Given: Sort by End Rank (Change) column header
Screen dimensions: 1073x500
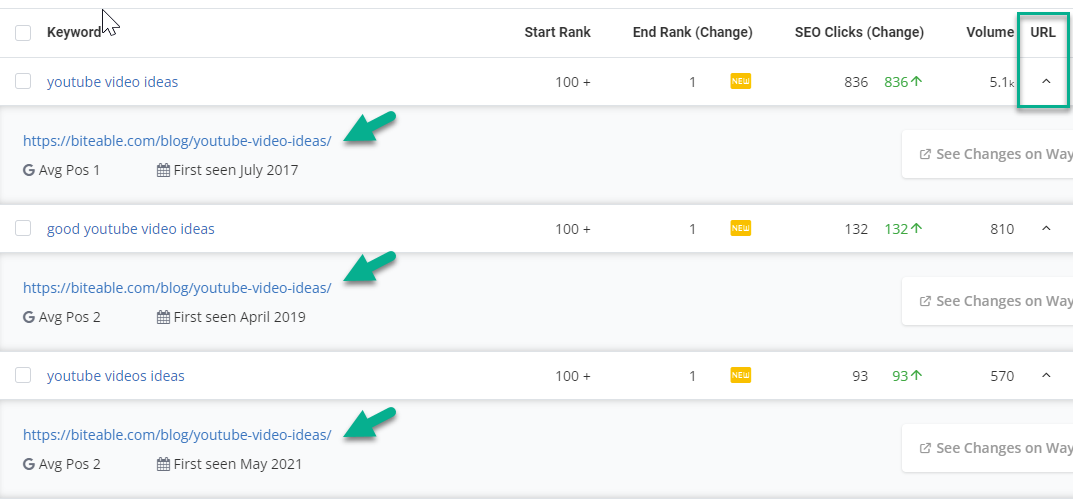Looking at the screenshot, I should tap(693, 32).
